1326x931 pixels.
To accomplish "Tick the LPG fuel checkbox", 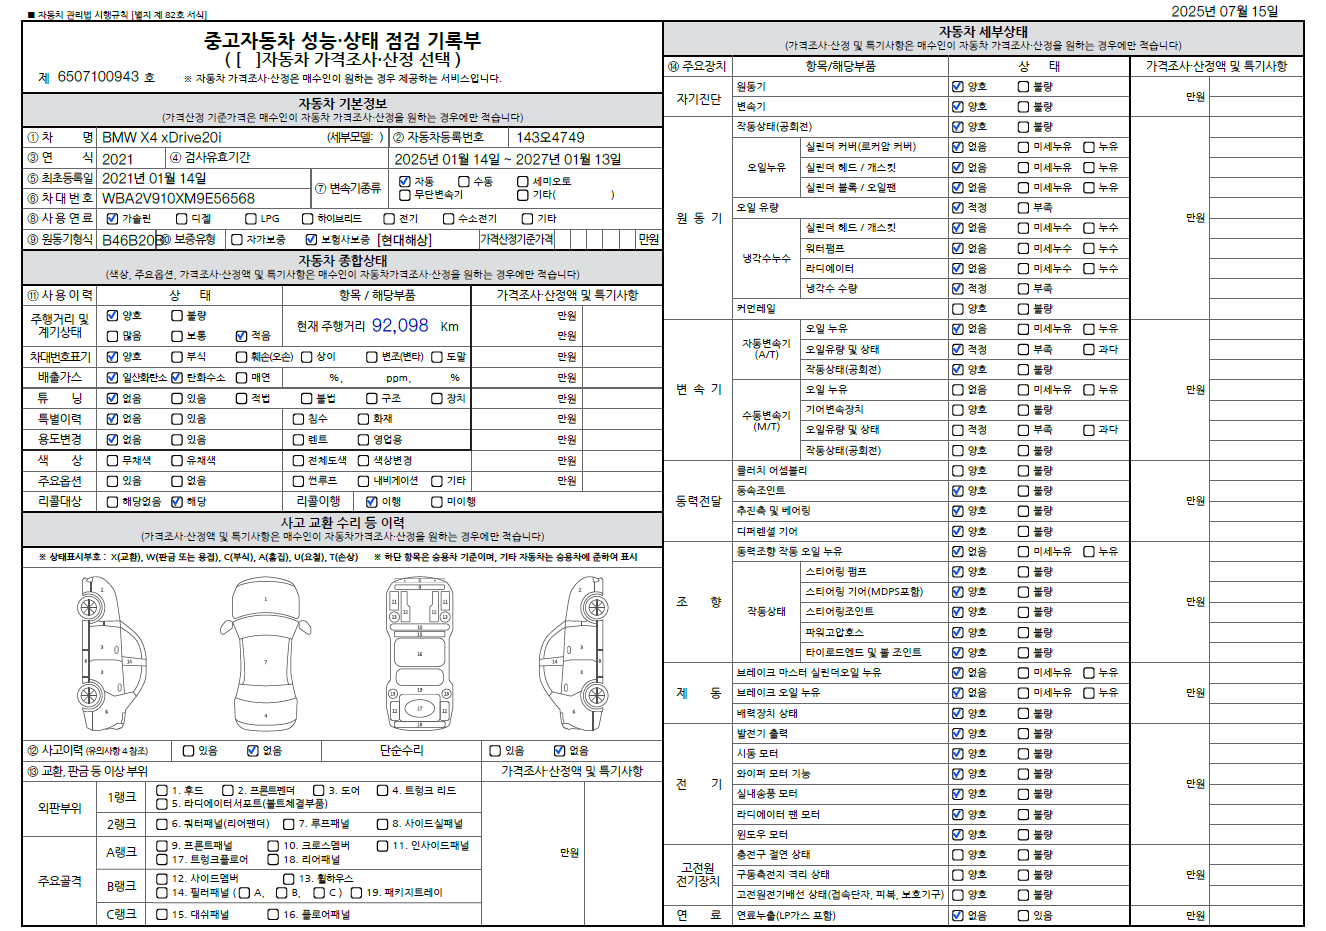I will pos(250,219).
